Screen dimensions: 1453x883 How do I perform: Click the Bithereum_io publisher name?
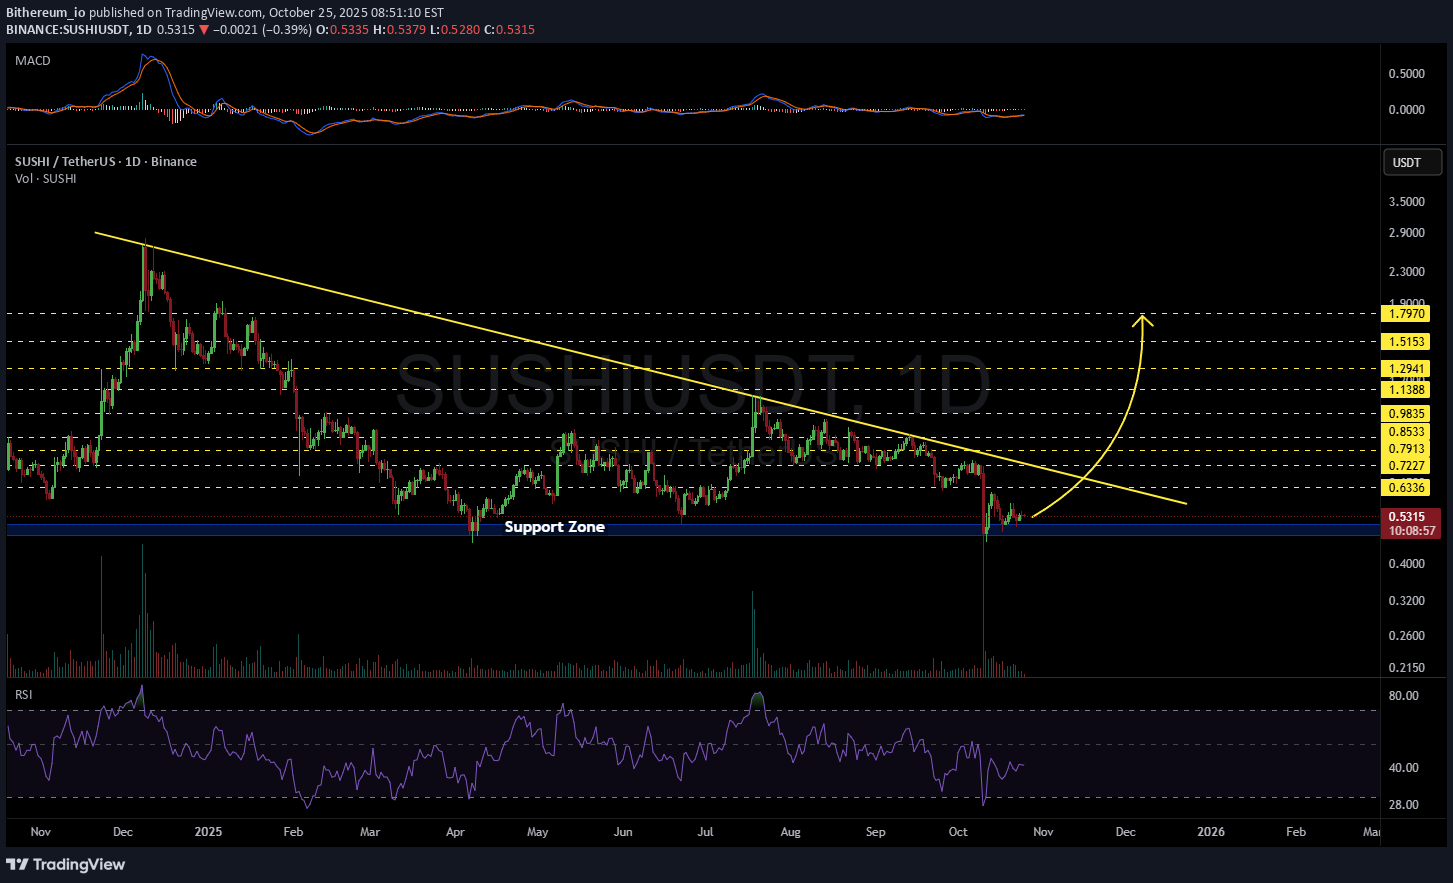pyautogui.click(x=45, y=13)
